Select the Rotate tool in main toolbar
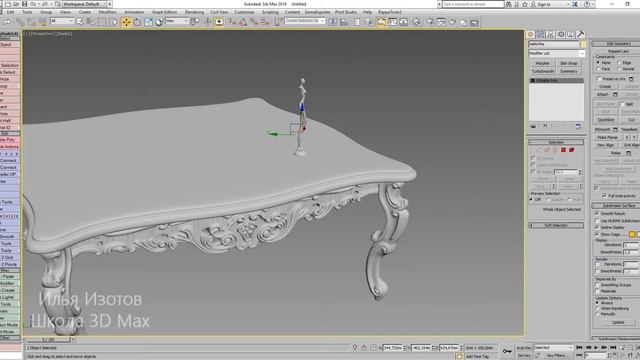The width and height of the screenshot is (640, 360). 138,22
